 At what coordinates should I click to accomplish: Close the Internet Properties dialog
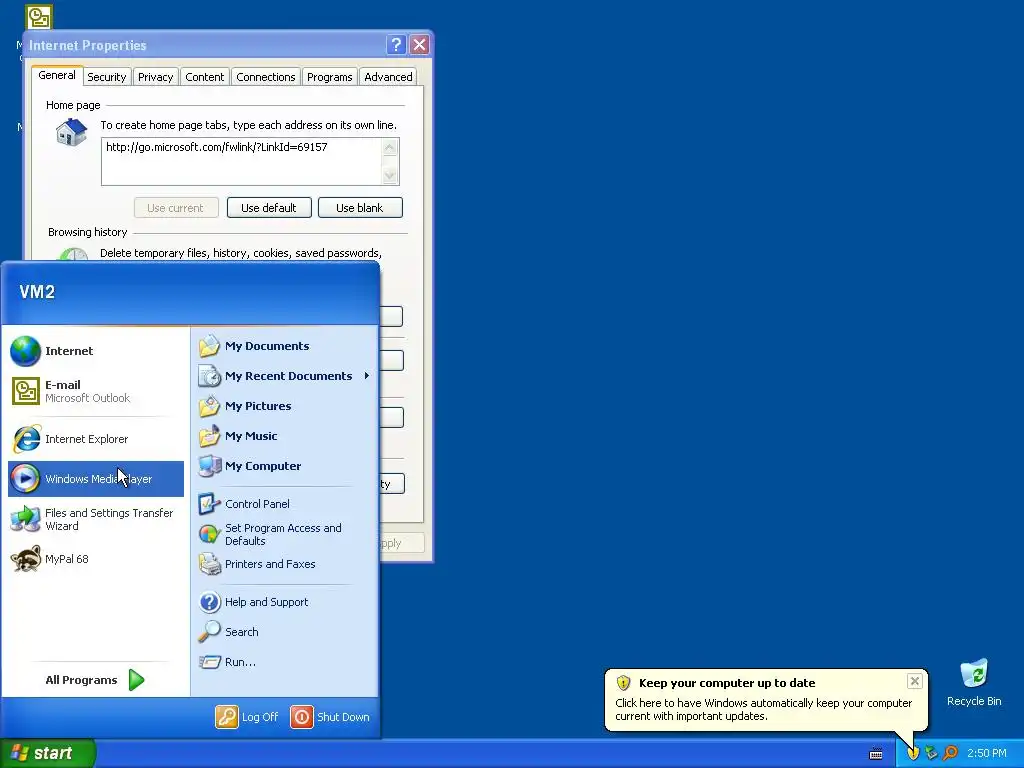(419, 44)
